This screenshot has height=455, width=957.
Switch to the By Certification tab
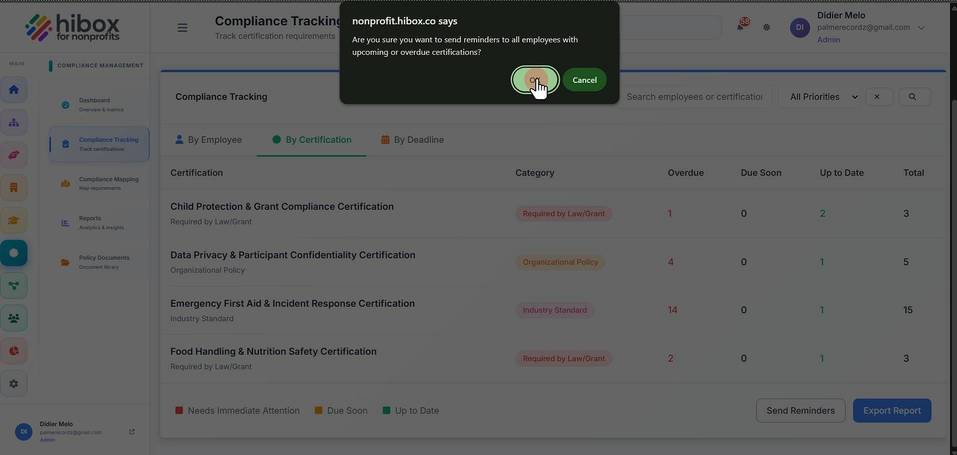(x=312, y=140)
